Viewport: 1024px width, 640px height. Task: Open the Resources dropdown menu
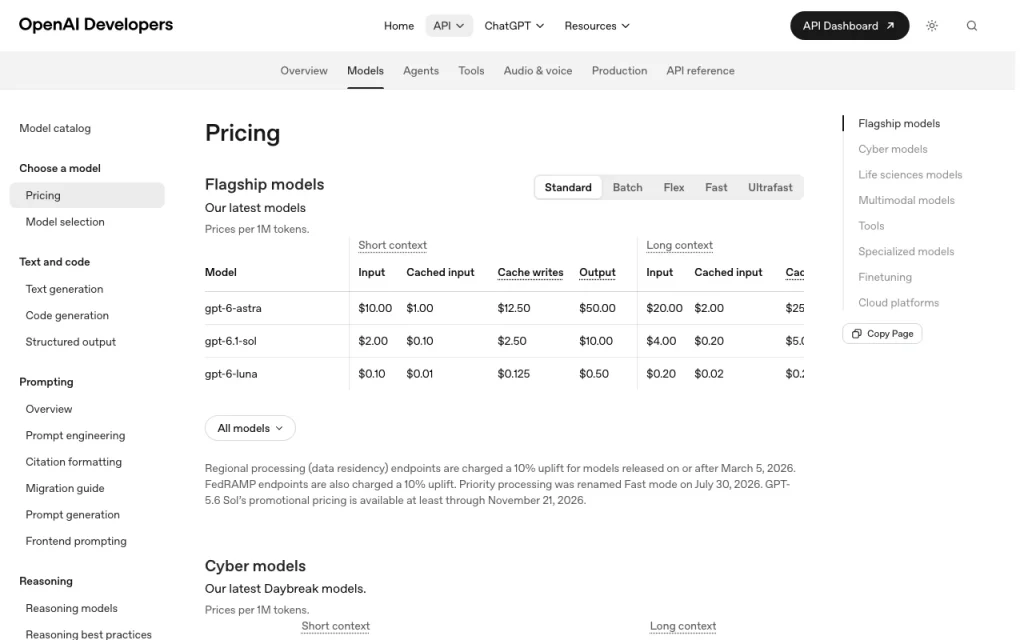tap(597, 26)
